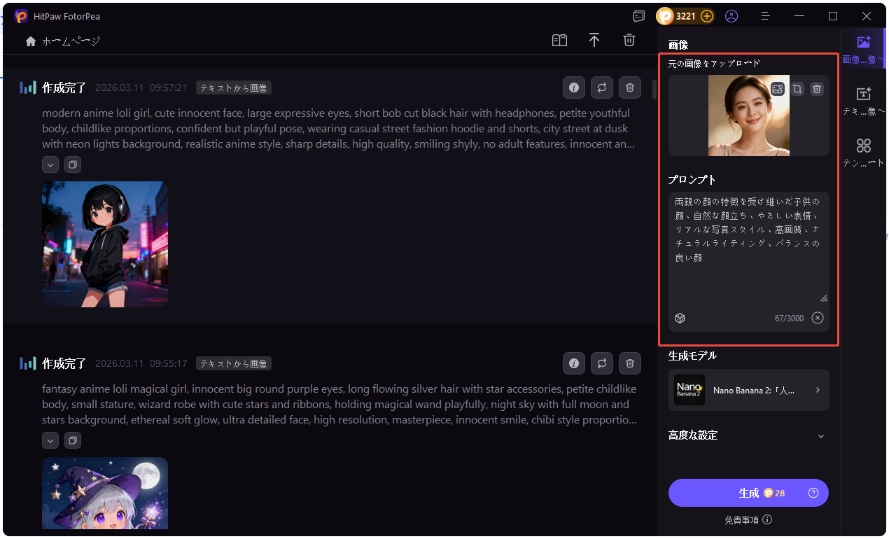Viewport: 889px width, 539px height.
Task: Show info for the 09:57:21 generation
Action: pyautogui.click(x=574, y=88)
